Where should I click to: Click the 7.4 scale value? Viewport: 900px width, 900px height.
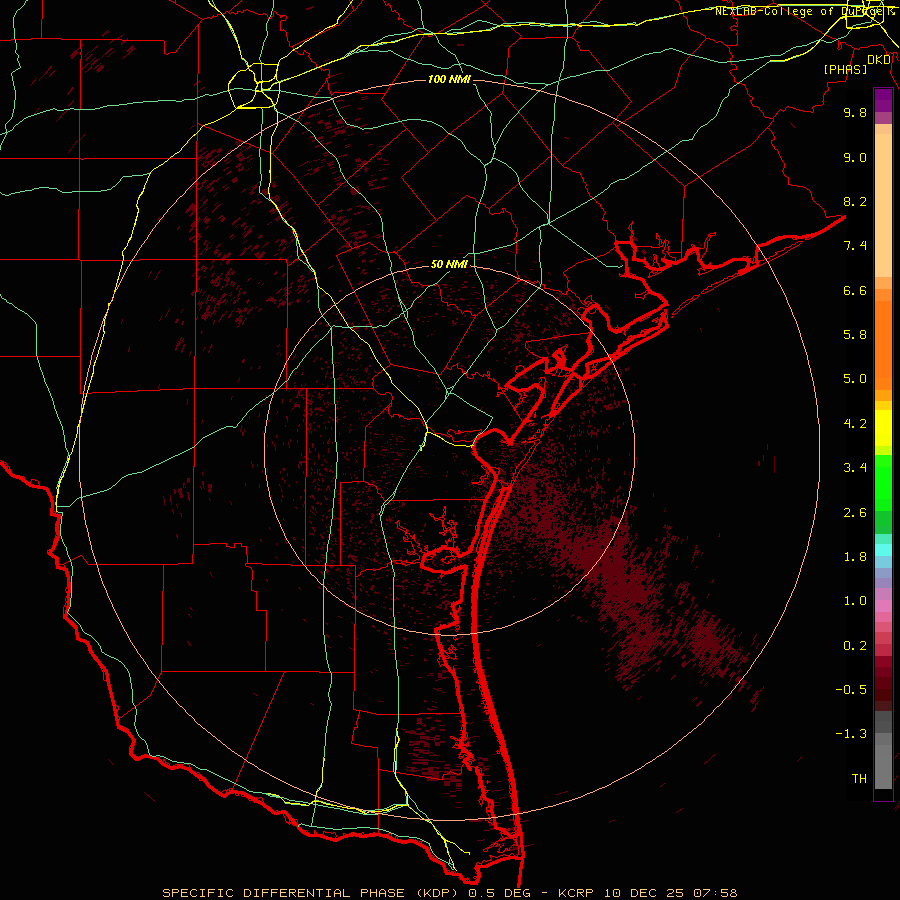click(x=855, y=246)
